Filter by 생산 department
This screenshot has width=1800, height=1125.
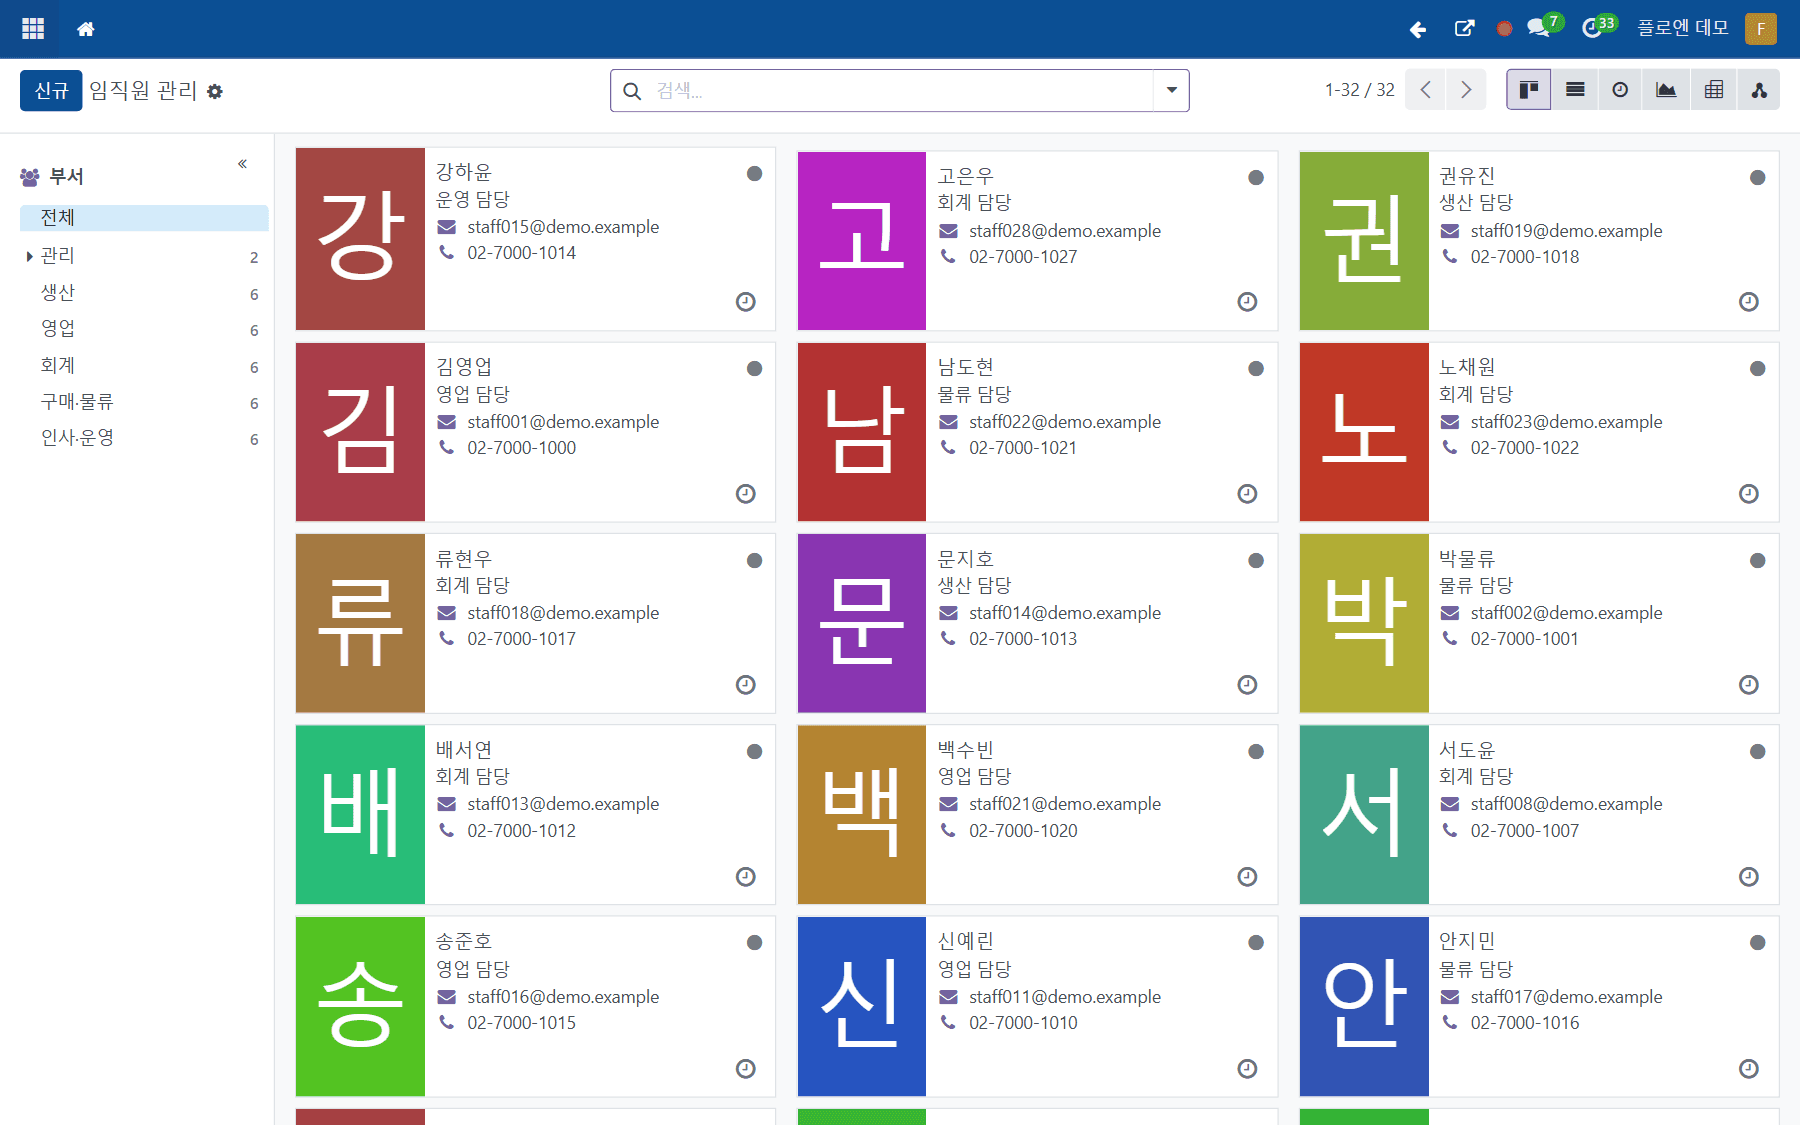coord(58,293)
